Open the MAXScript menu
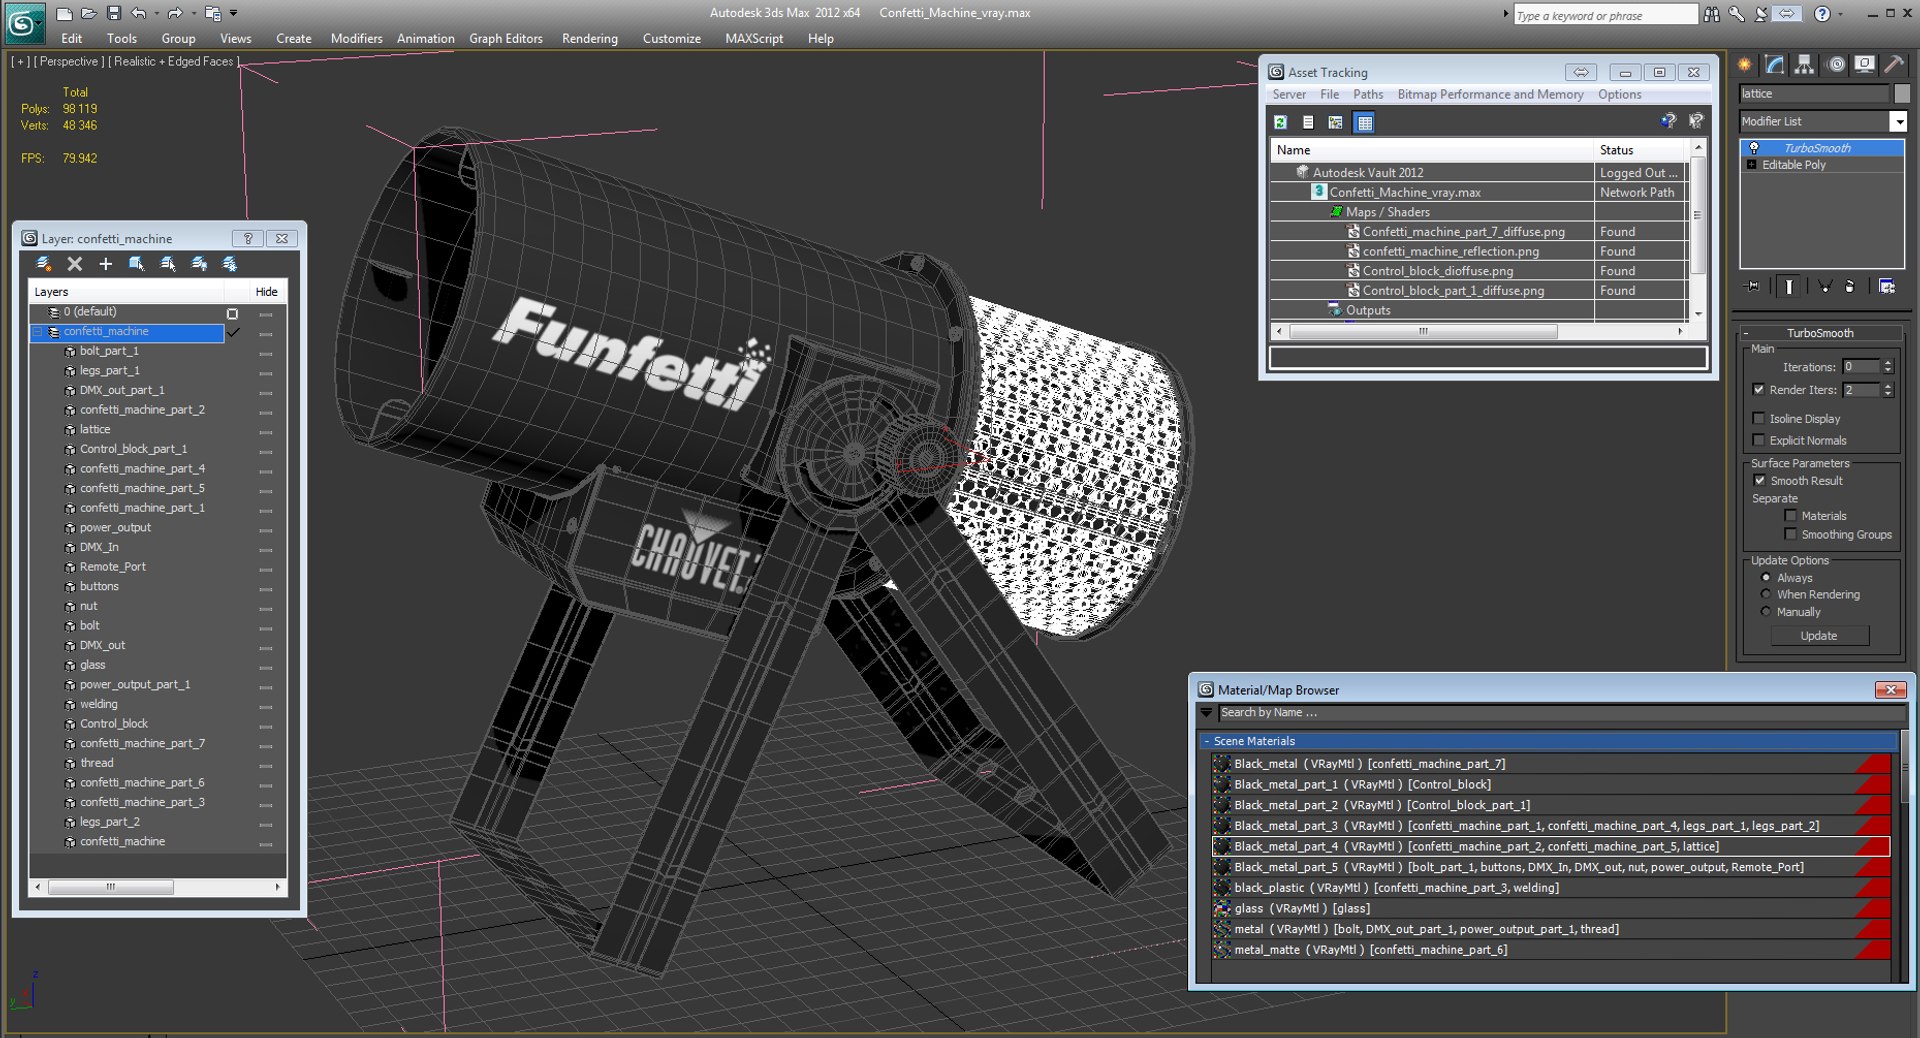This screenshot has height=1038, width=1920. point(754,39)
